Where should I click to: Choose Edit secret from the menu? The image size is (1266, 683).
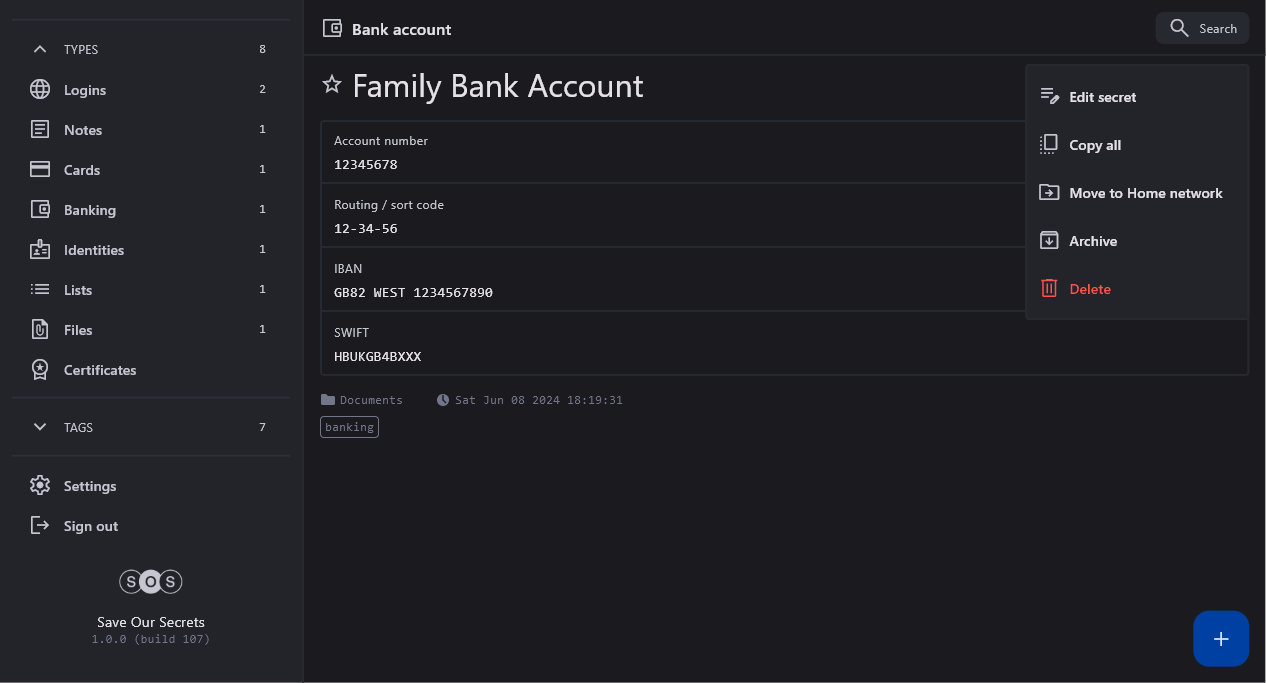tap(1102, 97)
